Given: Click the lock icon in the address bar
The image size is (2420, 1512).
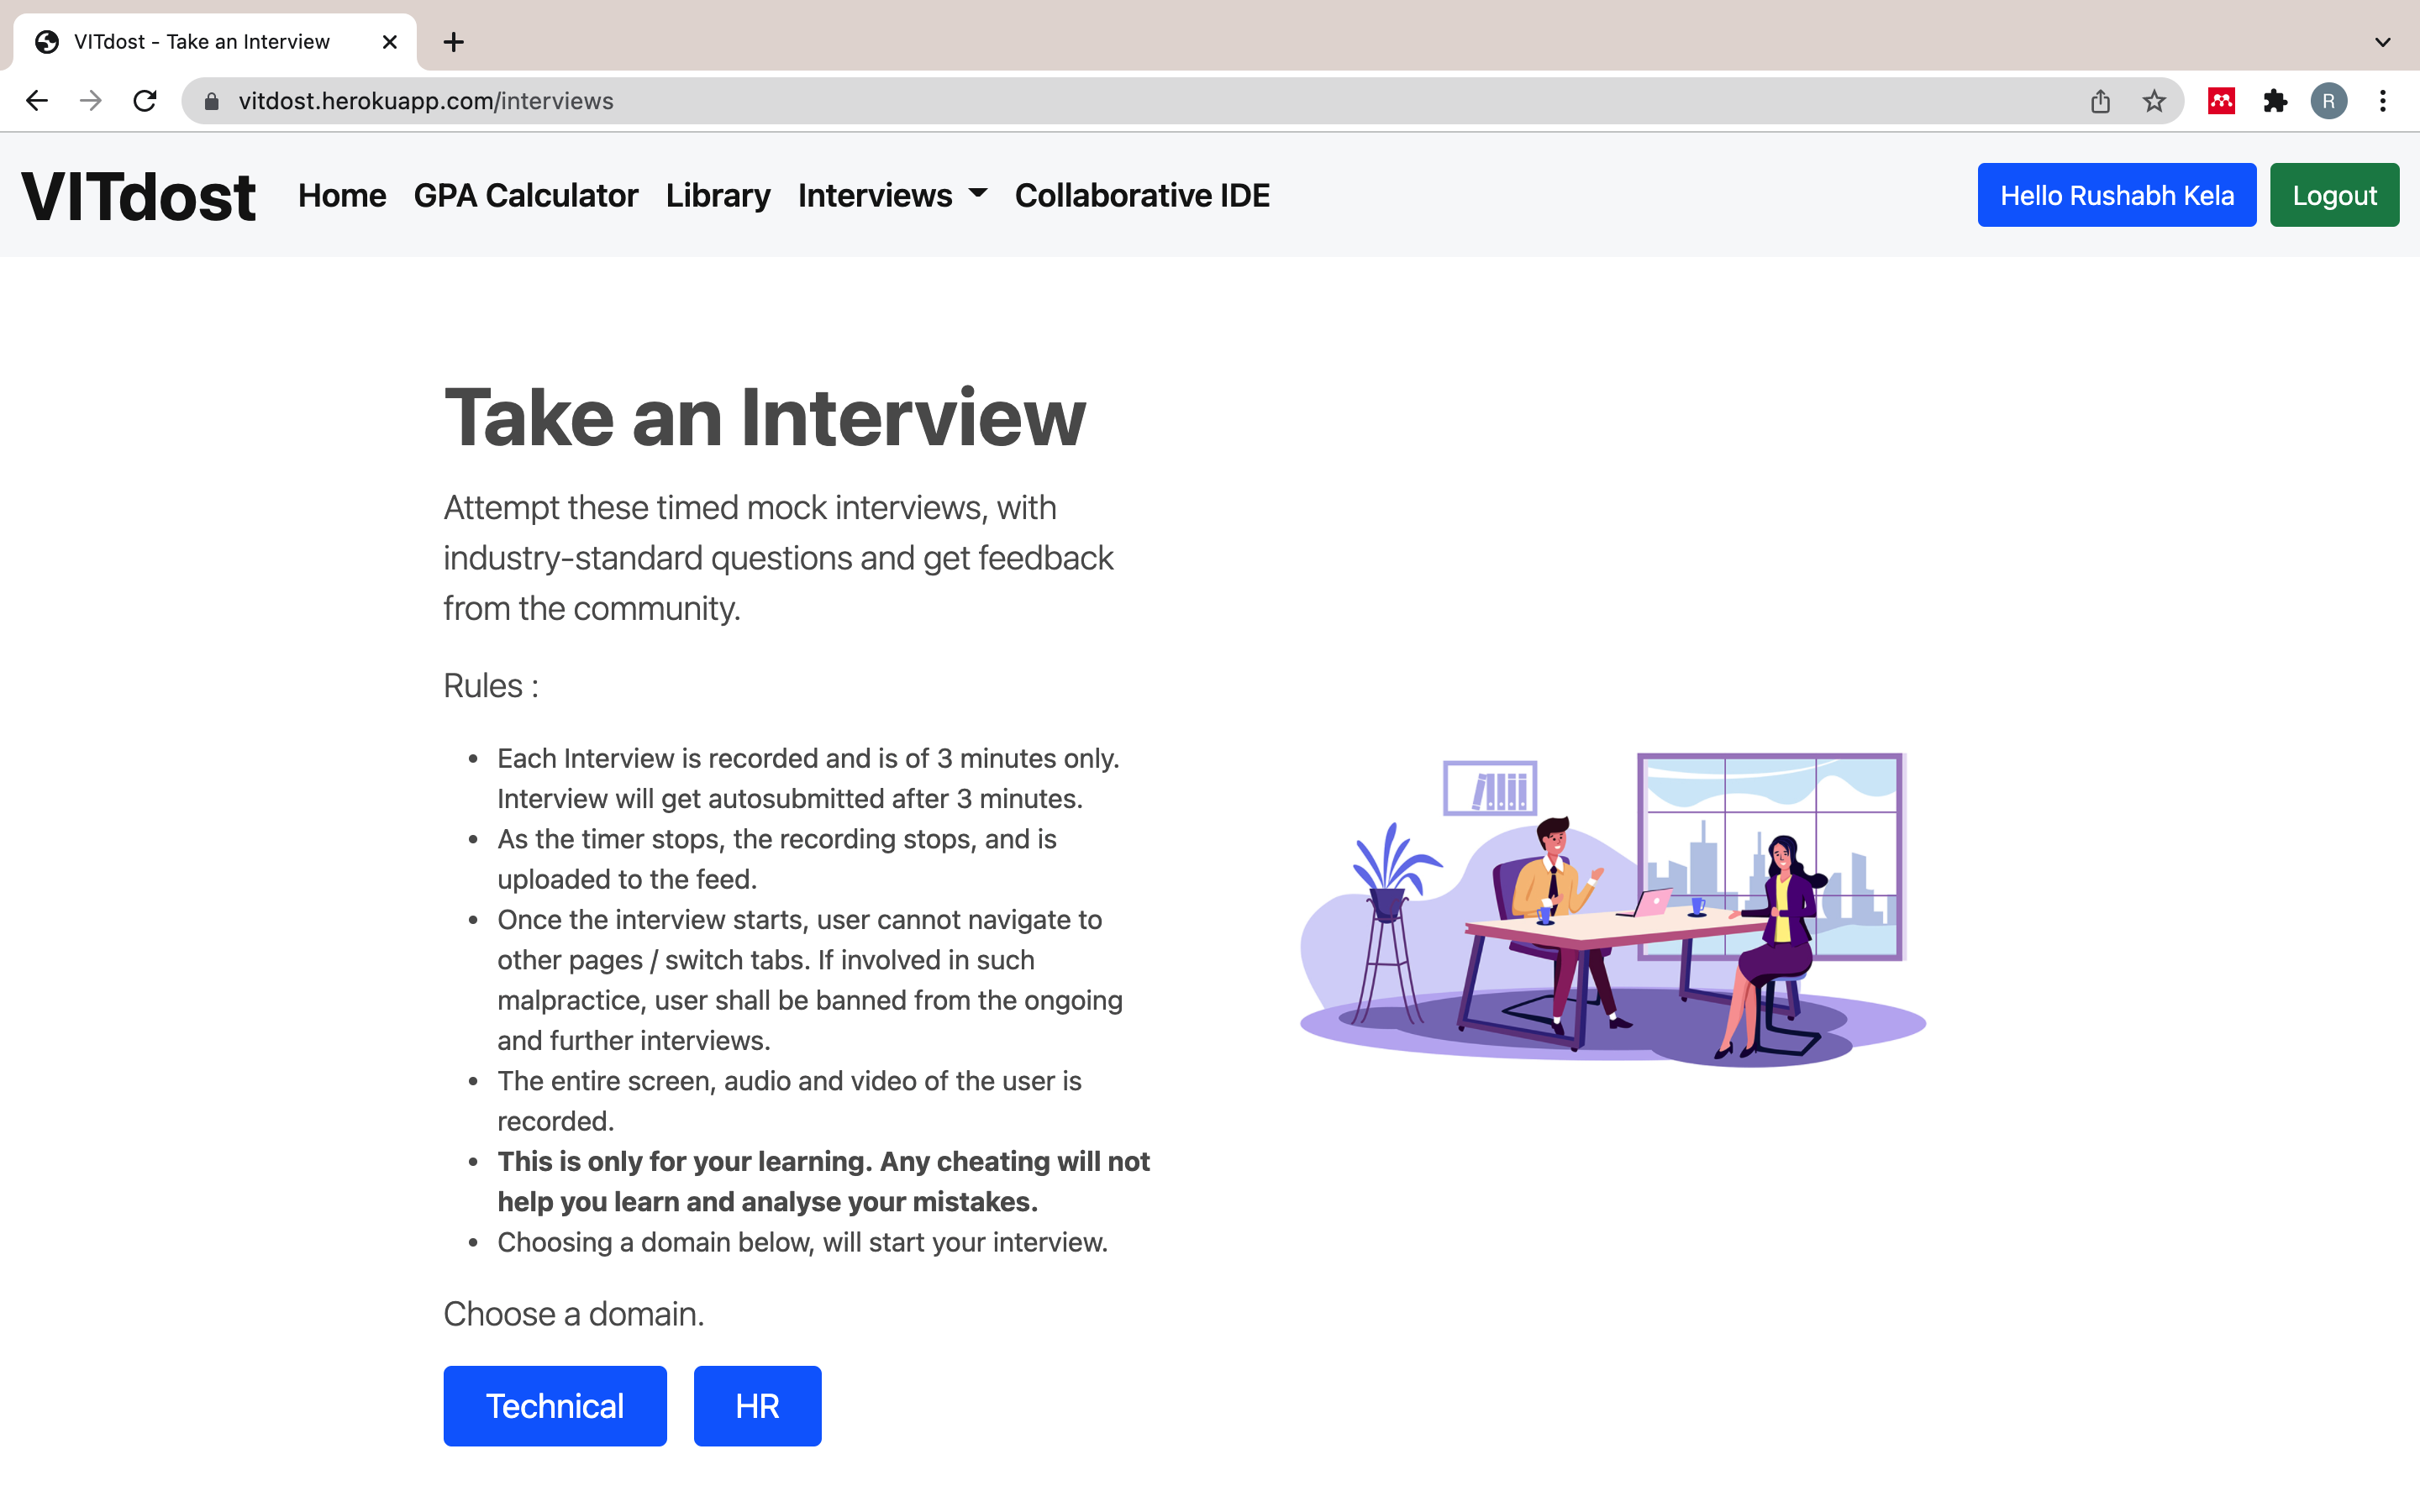Looking at the screenshot, I should pos(211,101).
